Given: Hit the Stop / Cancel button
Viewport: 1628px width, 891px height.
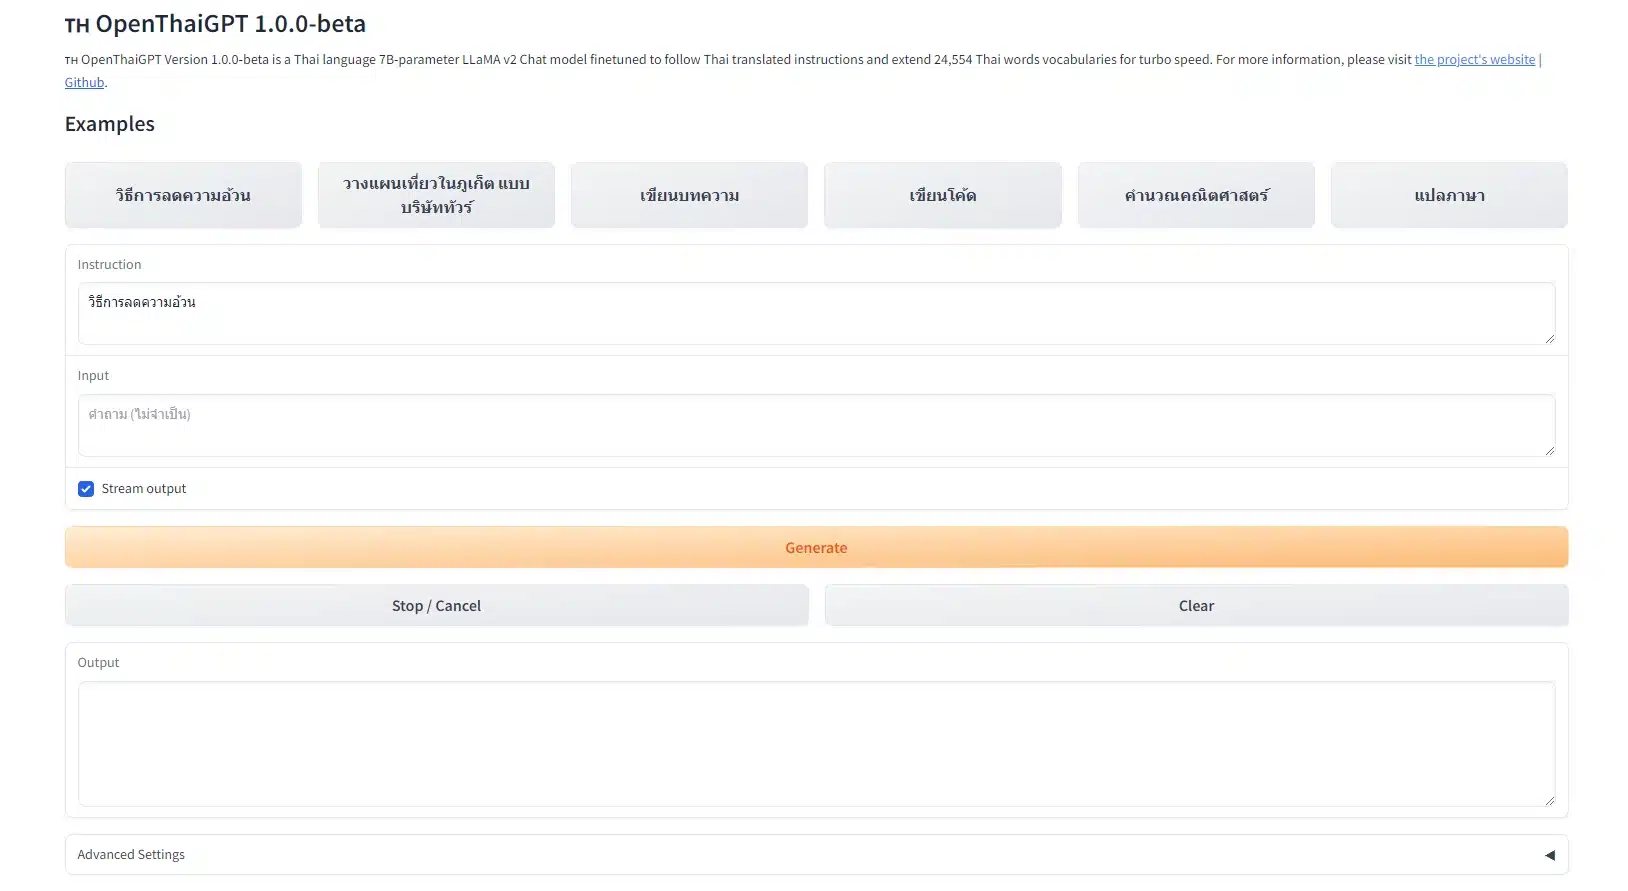Looking at the screenshot, I should click(436, 606).
